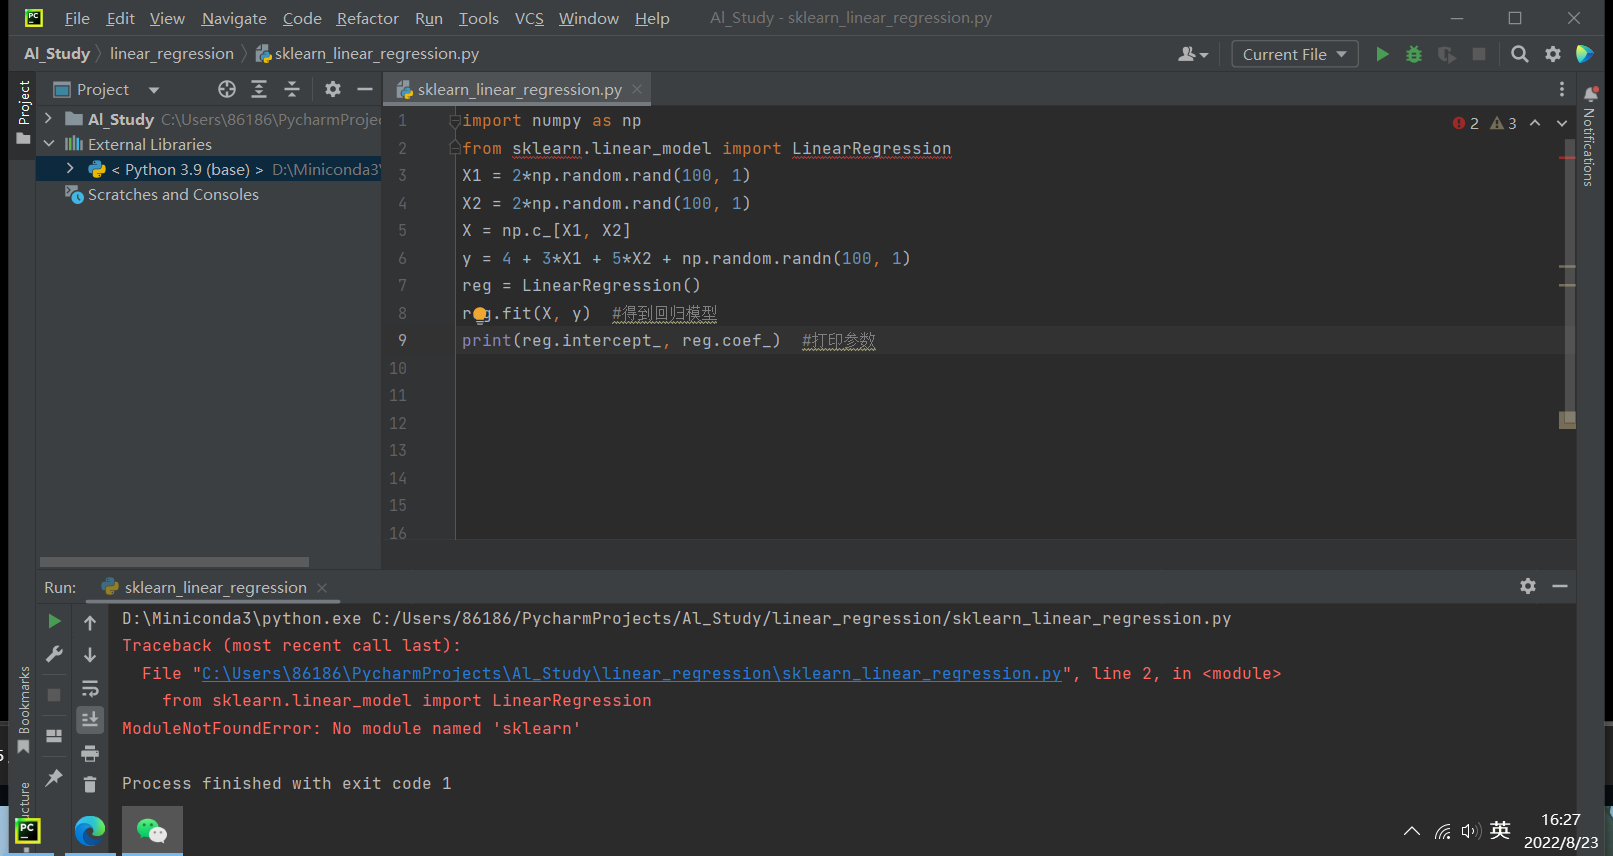Click the JetBrains Toolbox colorful icon

tap(1585, 54)
